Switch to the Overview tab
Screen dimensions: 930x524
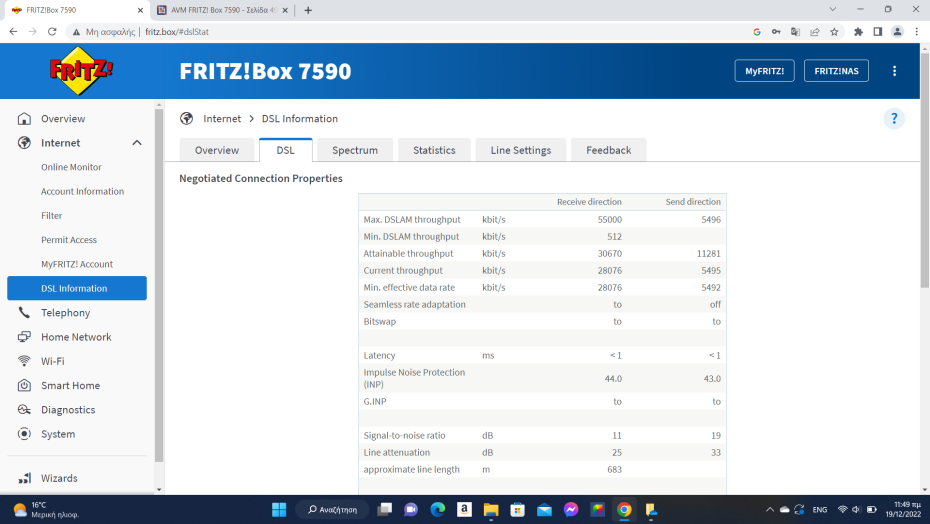pyautogui.click(x=217, y=150)
